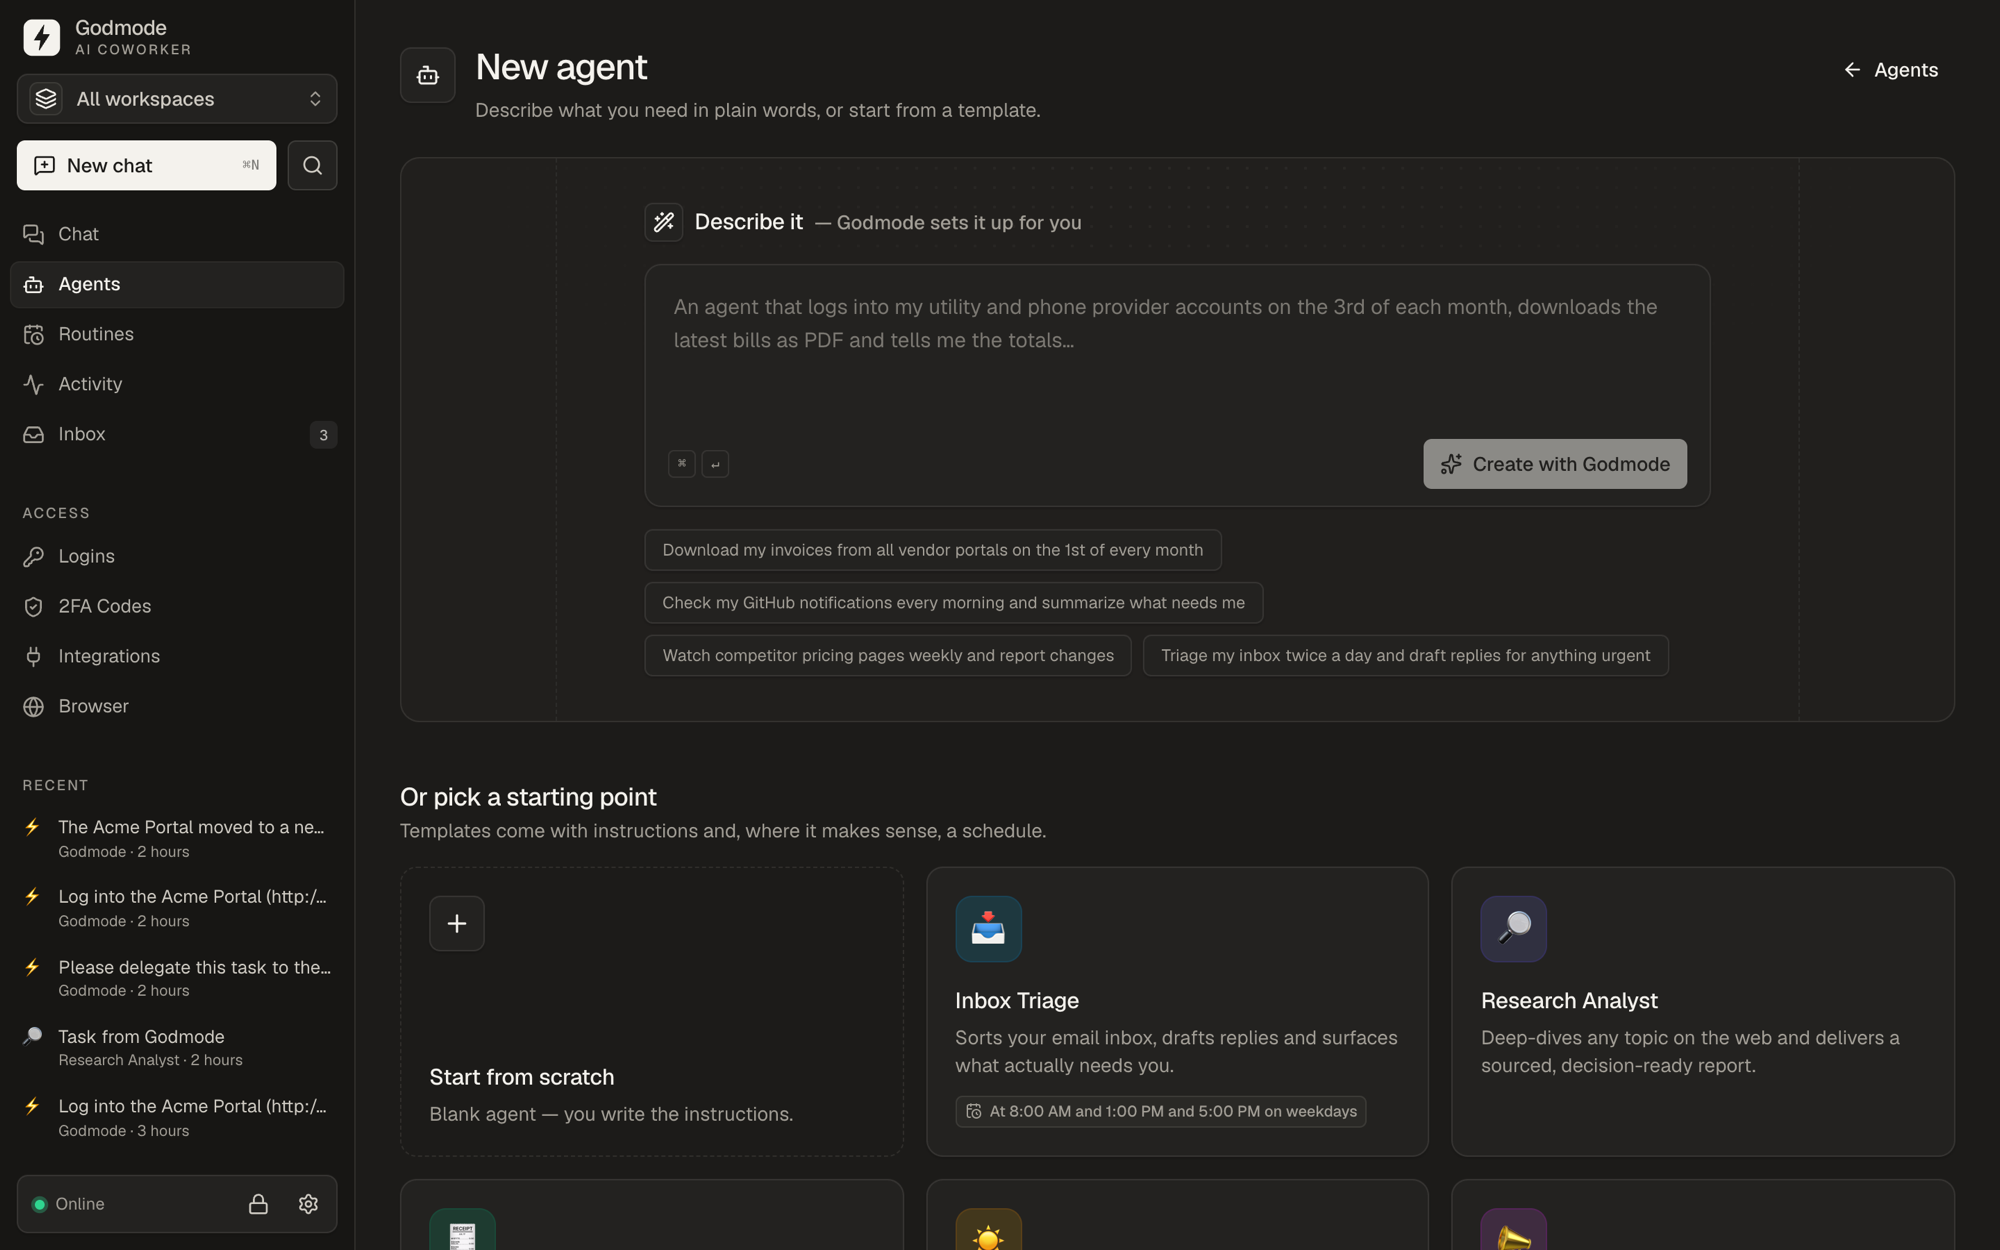Go to Agents in the sidebar
Image resolution: width=2000 pixels, height=1250 pixels.
coord(177,284)
